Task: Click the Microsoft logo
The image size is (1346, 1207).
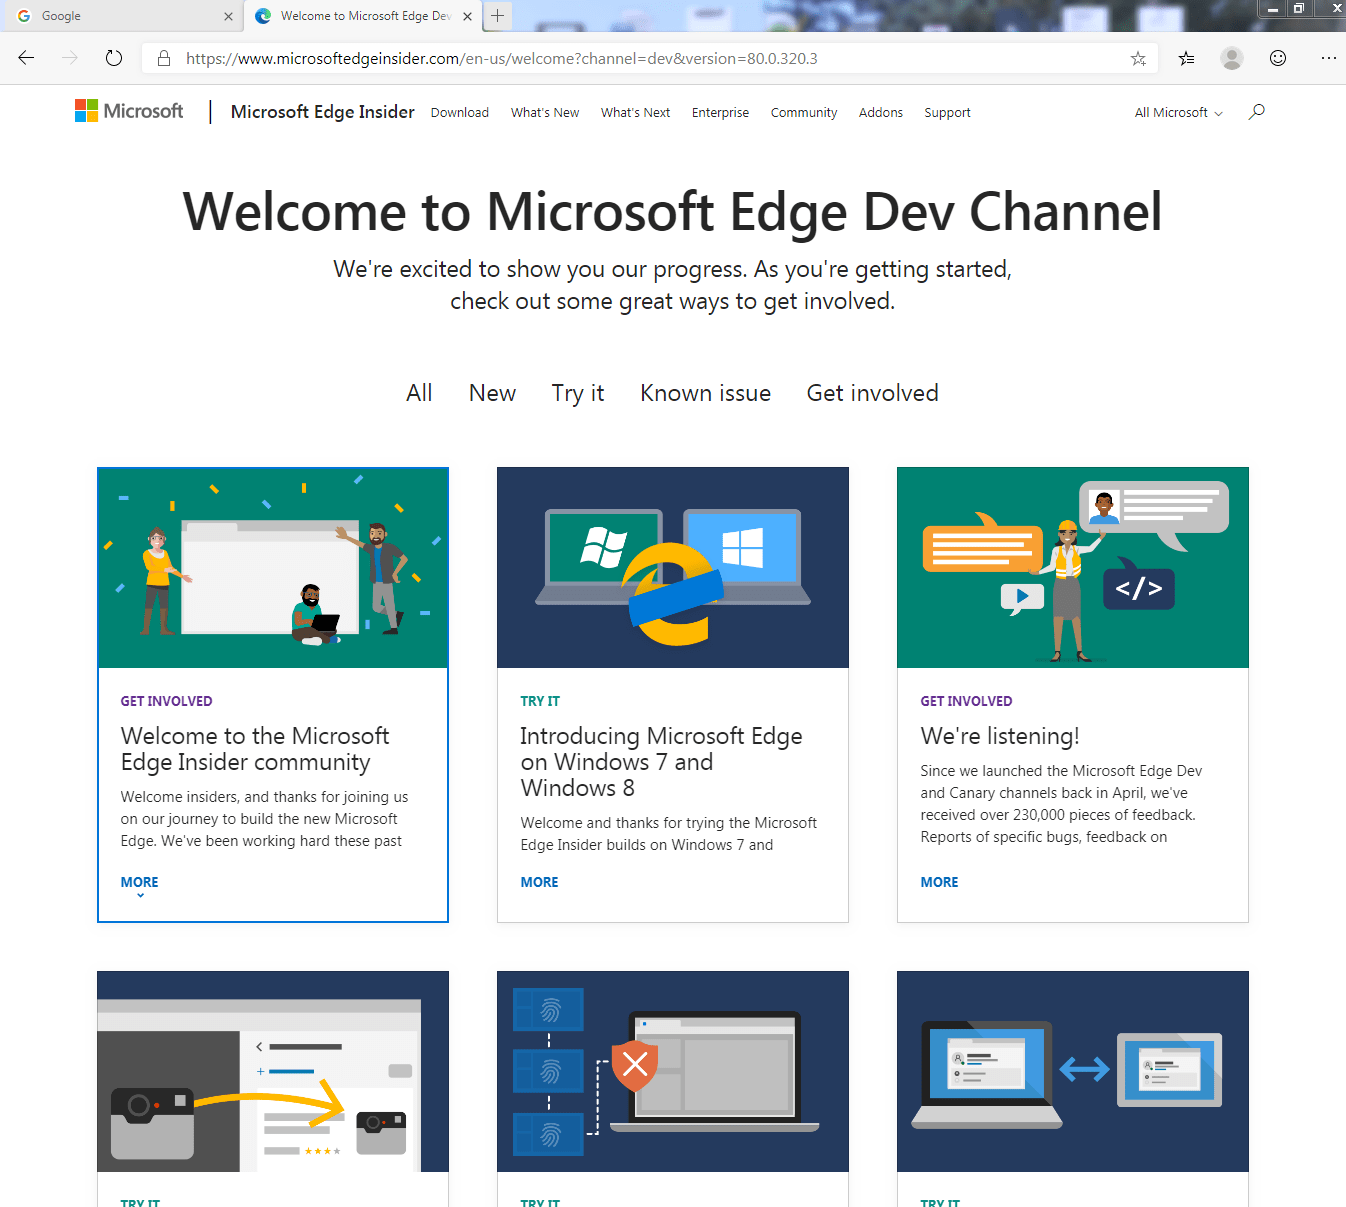Action: click(129, 111)
